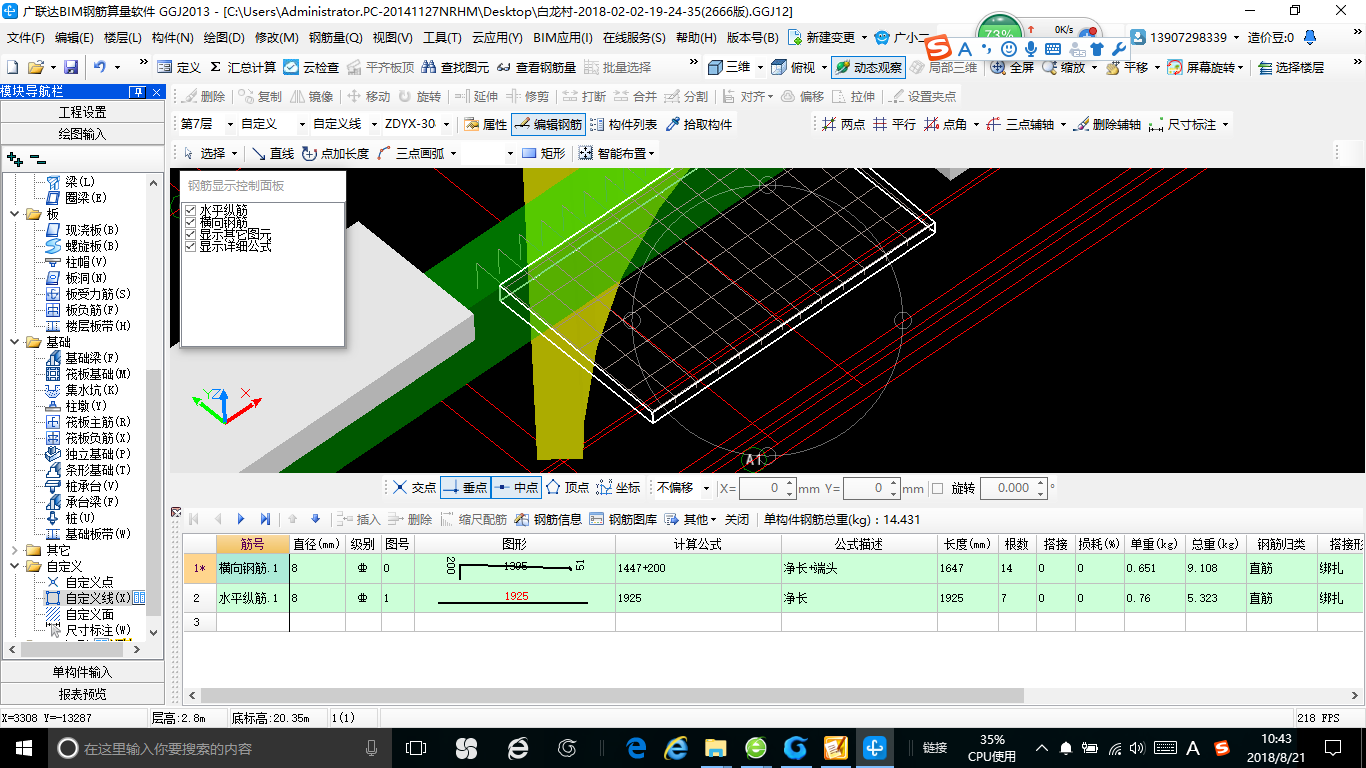Select the 俯视 top view
1366x768 pixels.
coord(794,67)
